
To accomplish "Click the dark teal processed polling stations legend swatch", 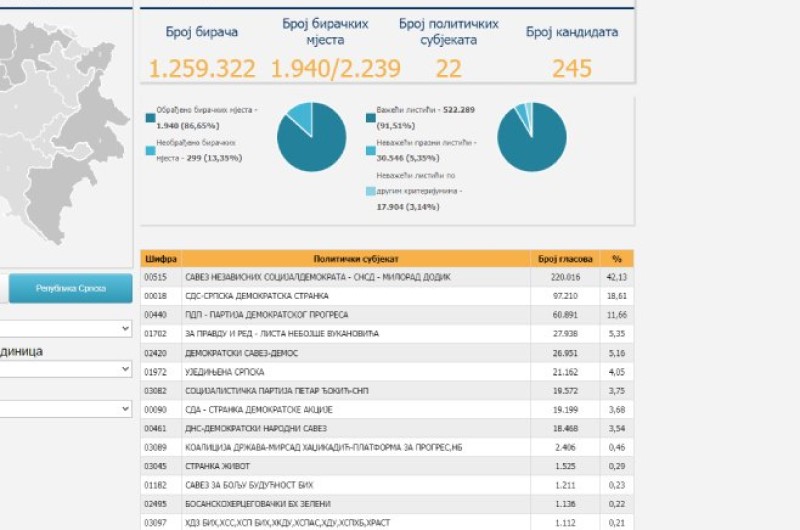I will [x=150, y=117].
